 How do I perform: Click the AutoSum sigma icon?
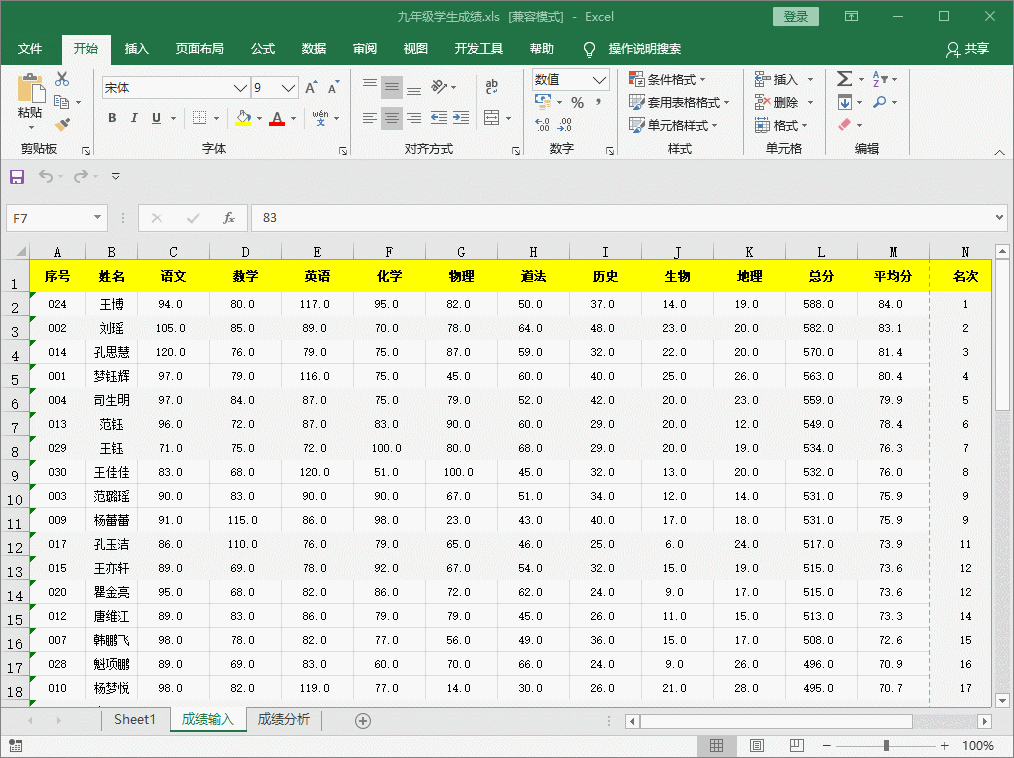[x=844, y=79]
